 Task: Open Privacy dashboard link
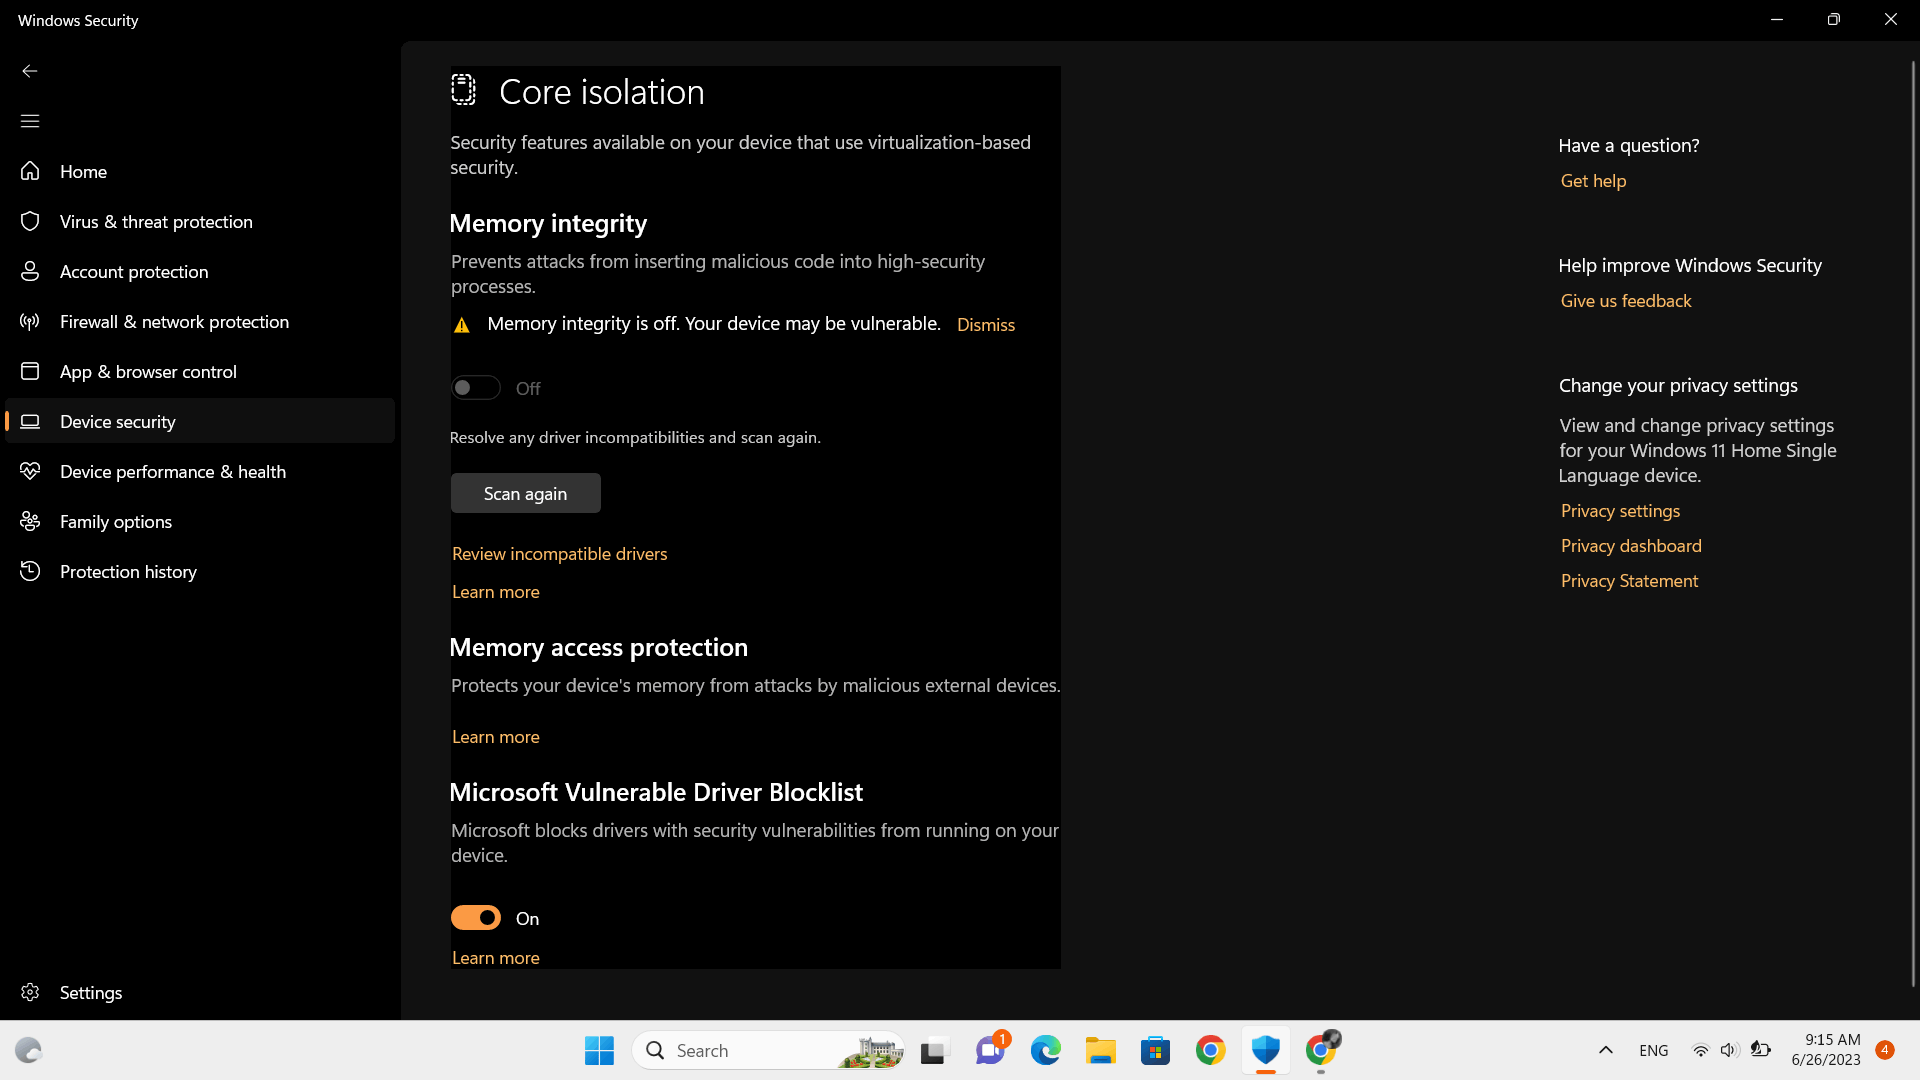(x=1631, y=546)
